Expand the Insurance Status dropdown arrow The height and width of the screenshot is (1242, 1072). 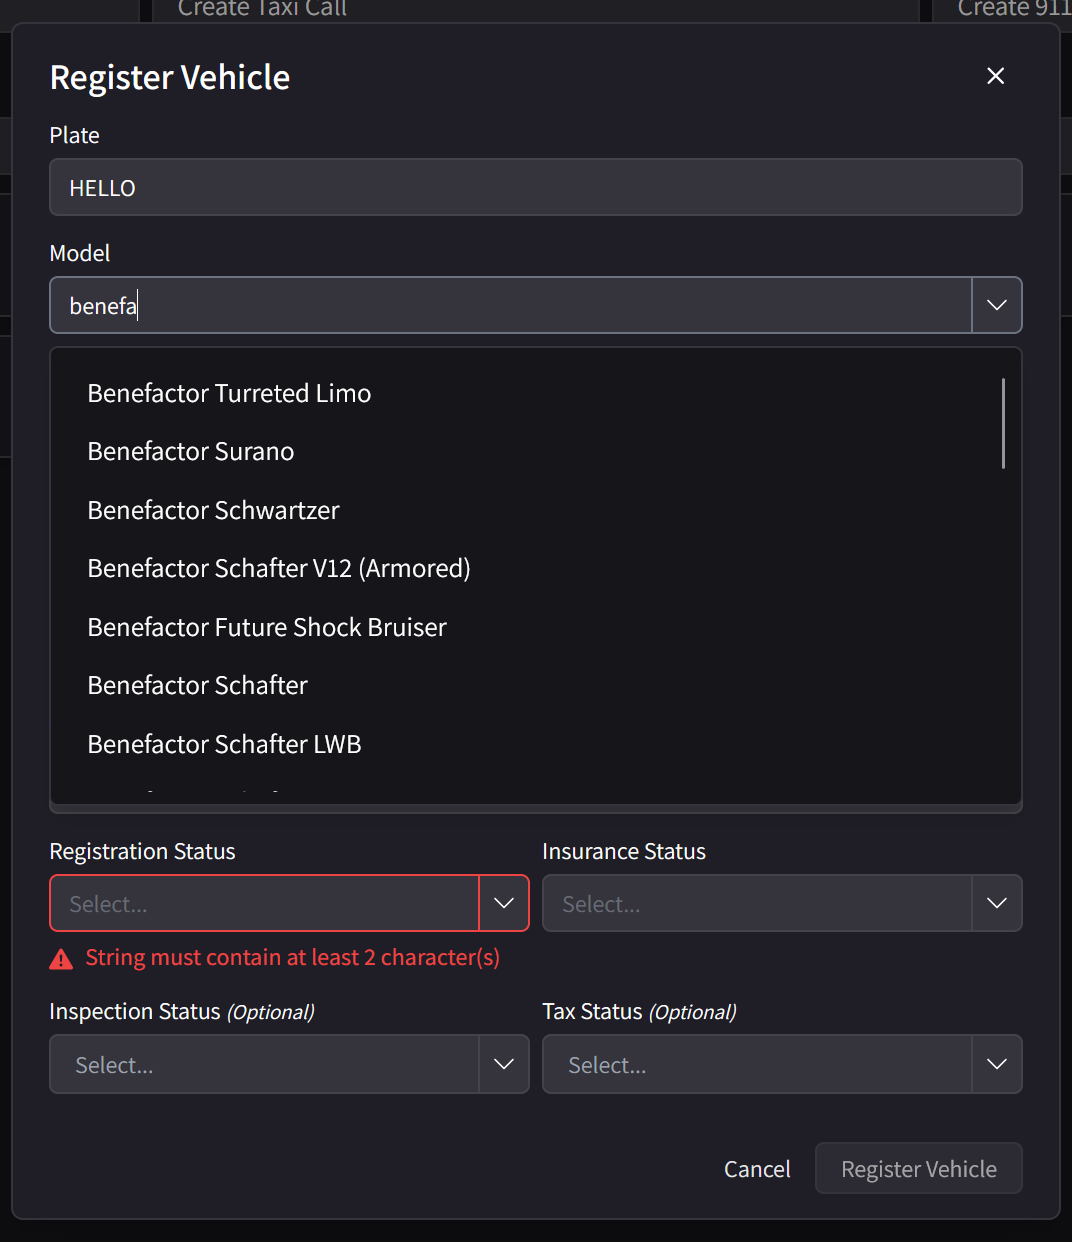[x=996, y=904]
